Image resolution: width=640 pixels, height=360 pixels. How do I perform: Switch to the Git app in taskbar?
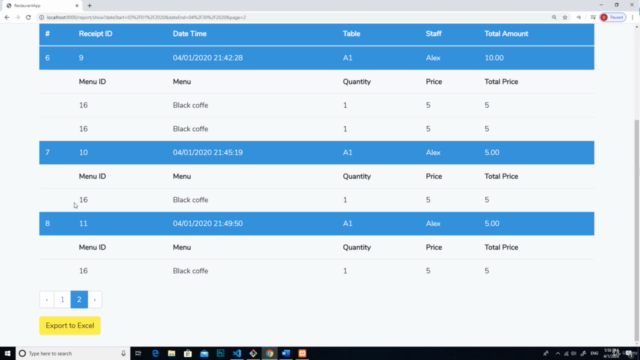253,353
